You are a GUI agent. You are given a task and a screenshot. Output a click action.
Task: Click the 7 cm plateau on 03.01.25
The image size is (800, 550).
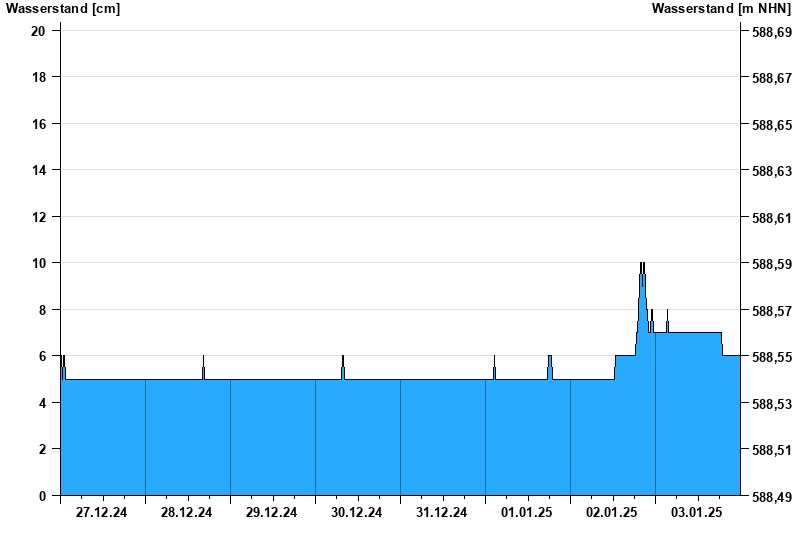(x=694, y=333)
